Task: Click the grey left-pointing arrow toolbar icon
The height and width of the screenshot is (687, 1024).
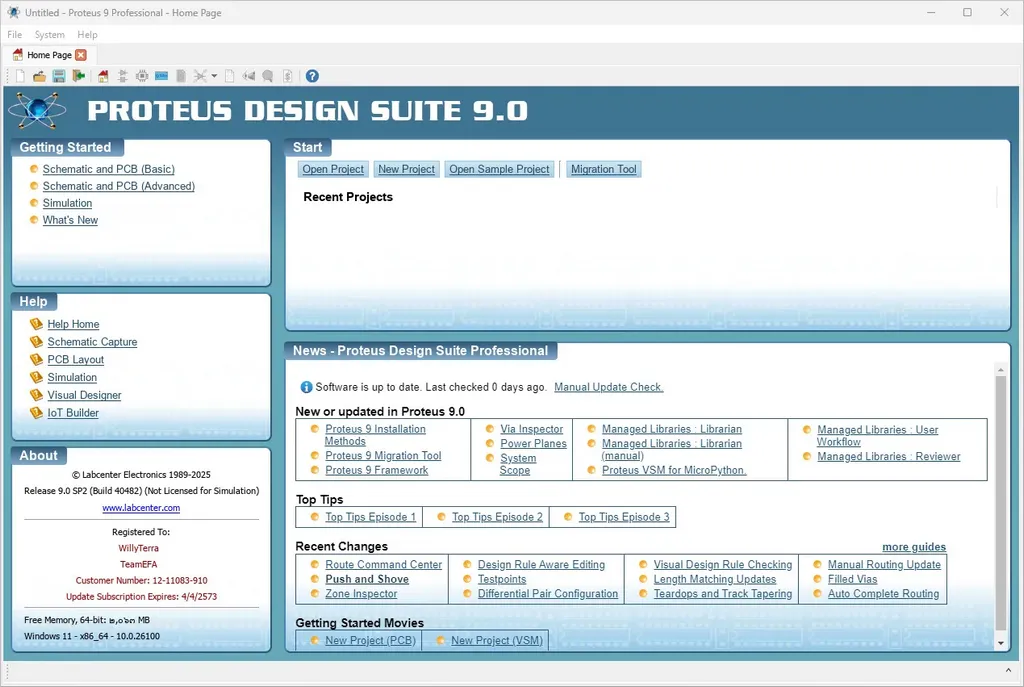Action: click(x=249, y=76)
